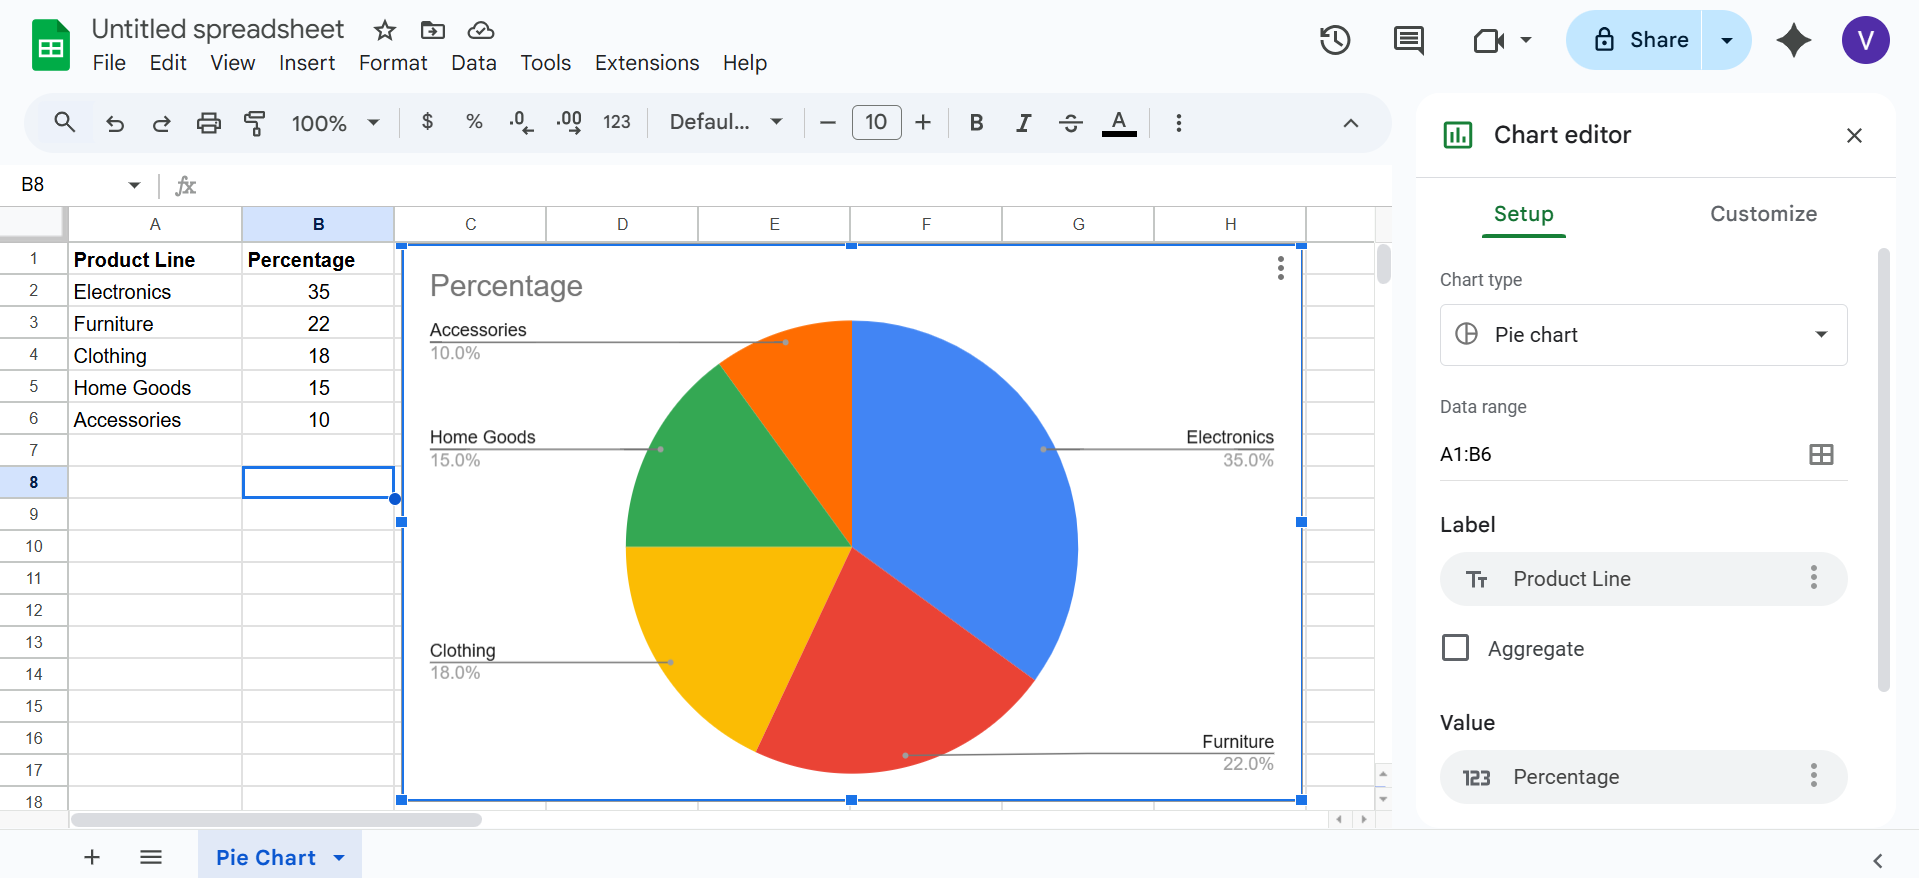Format selection as currency
The width and height of the screenshot is (1919, 878).
(428, 122)
